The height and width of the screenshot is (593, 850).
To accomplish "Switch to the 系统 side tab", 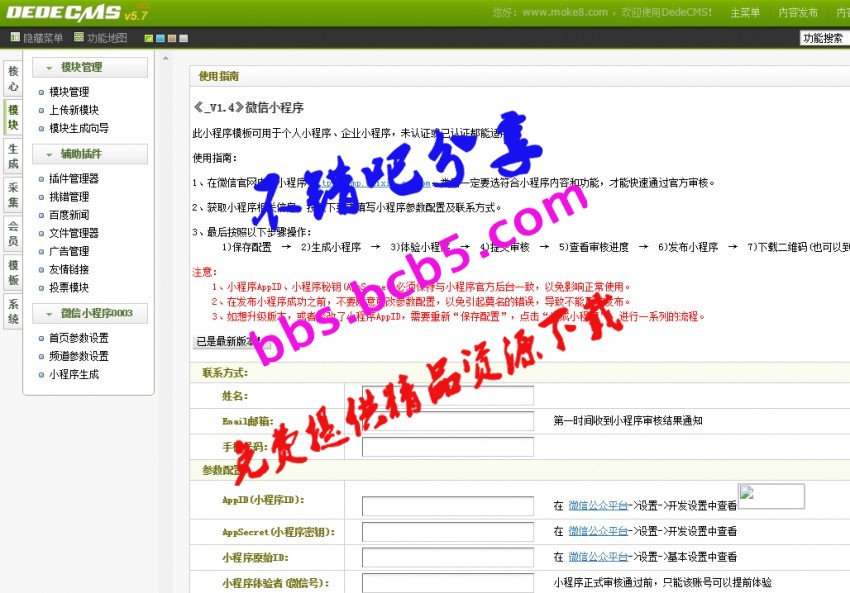I will [13, 312].
